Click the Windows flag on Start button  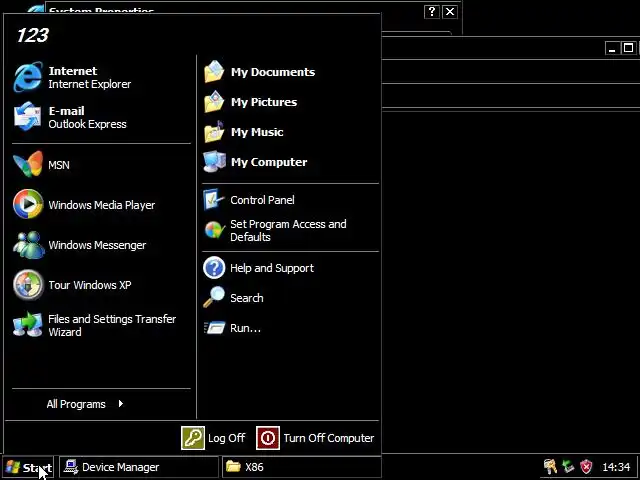(13, 467)
